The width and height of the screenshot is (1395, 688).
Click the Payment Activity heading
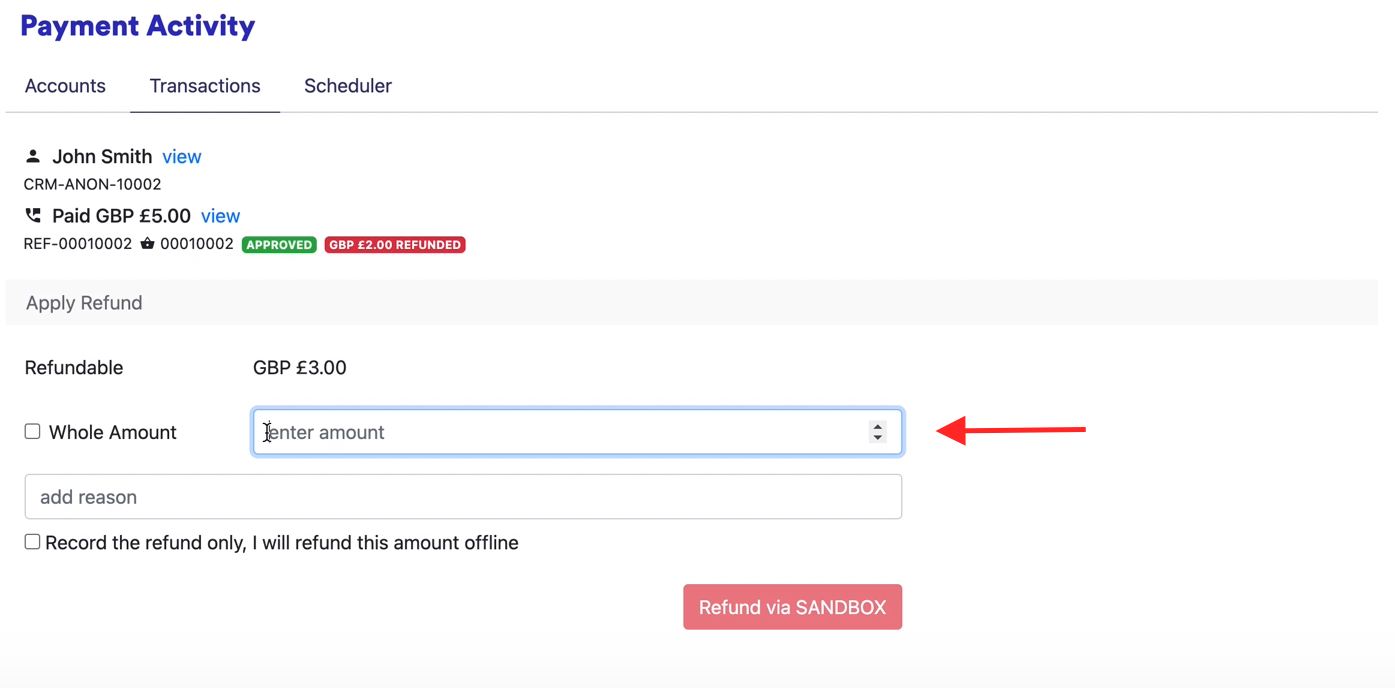[x=137, y=26]
